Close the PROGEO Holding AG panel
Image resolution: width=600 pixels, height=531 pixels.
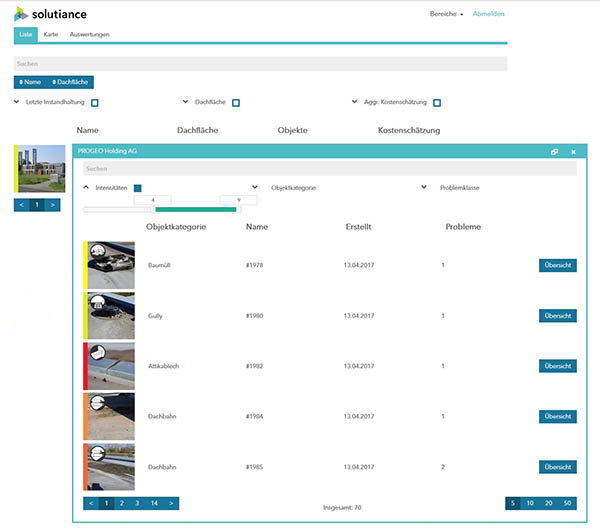click(573, 152)
